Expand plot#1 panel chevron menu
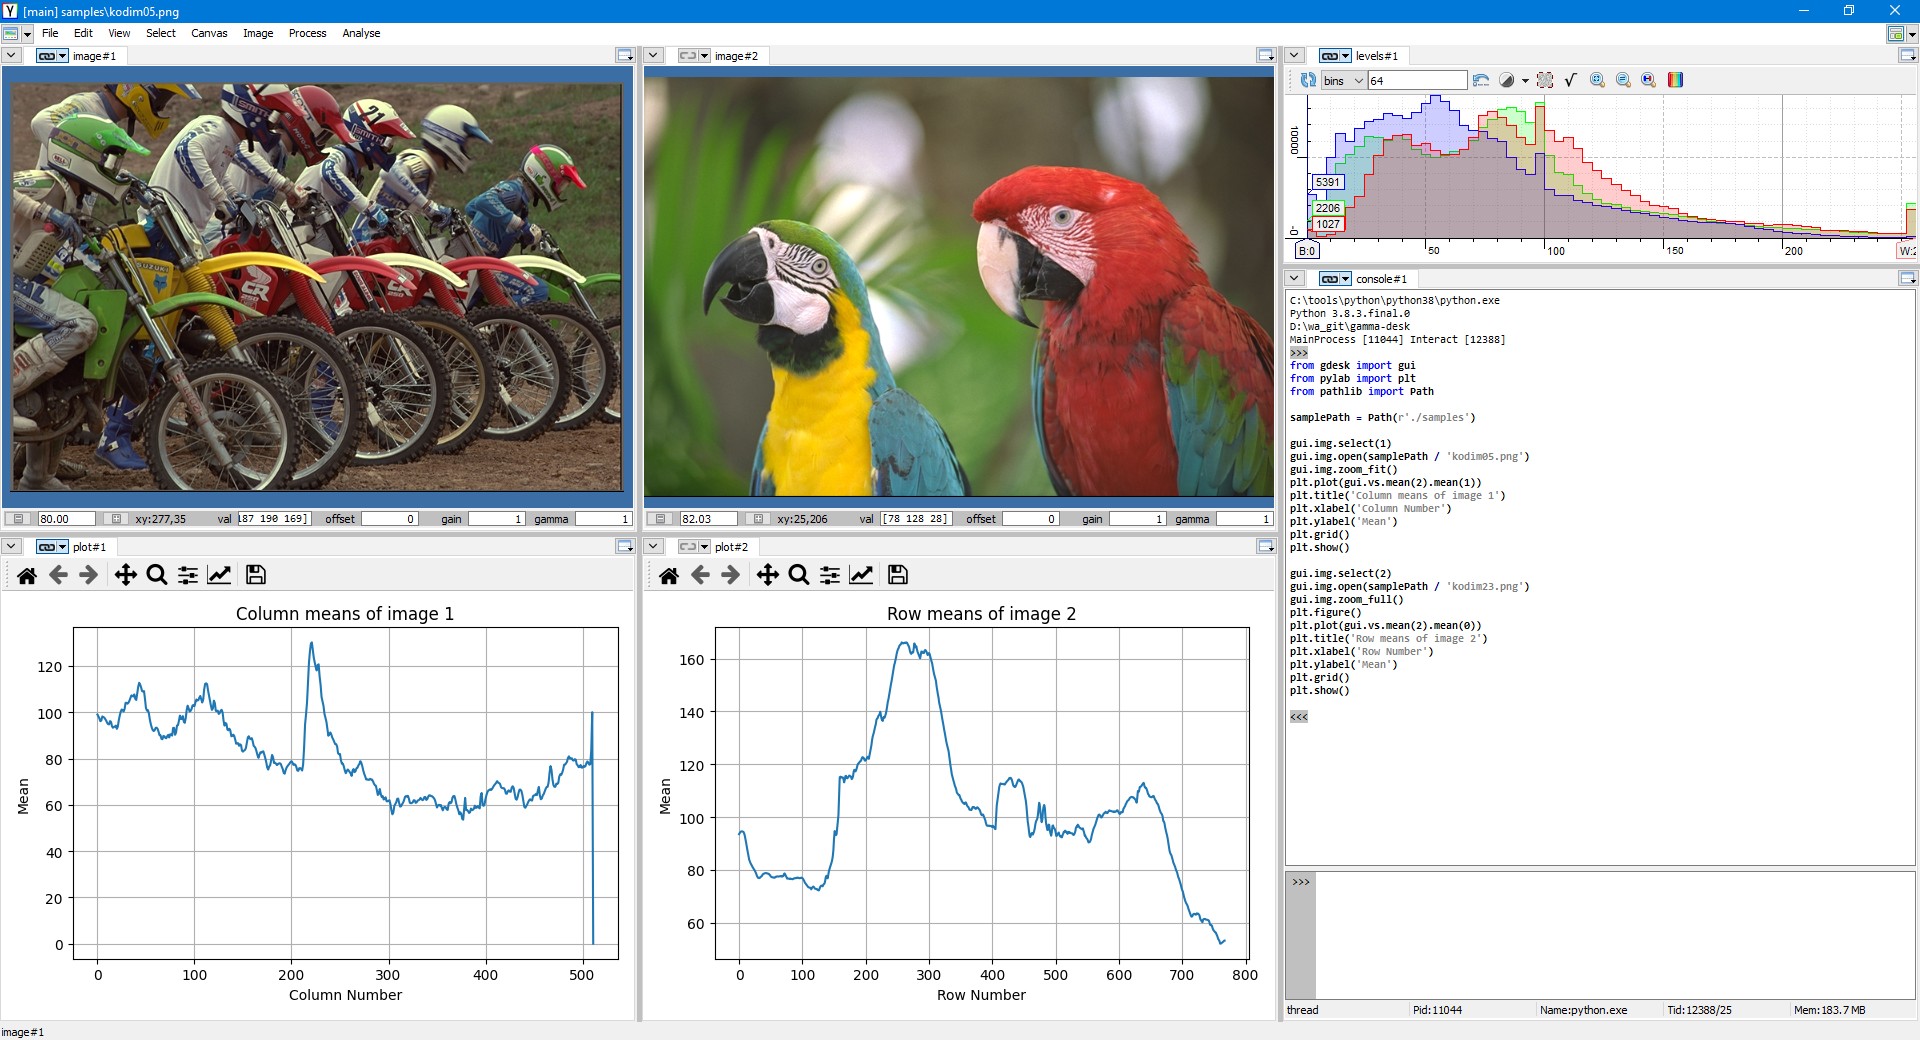Image resolution: width=1920 pixels, height=1040 pixels. 11,547
